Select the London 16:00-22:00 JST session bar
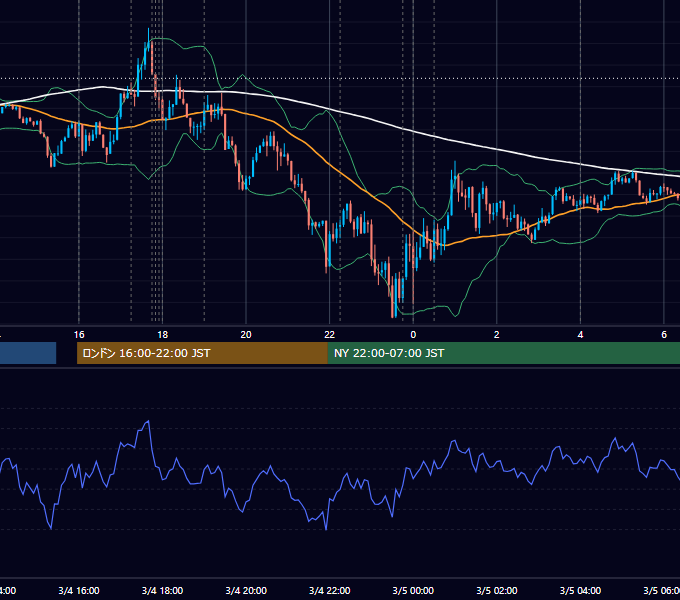 [202, 353]
